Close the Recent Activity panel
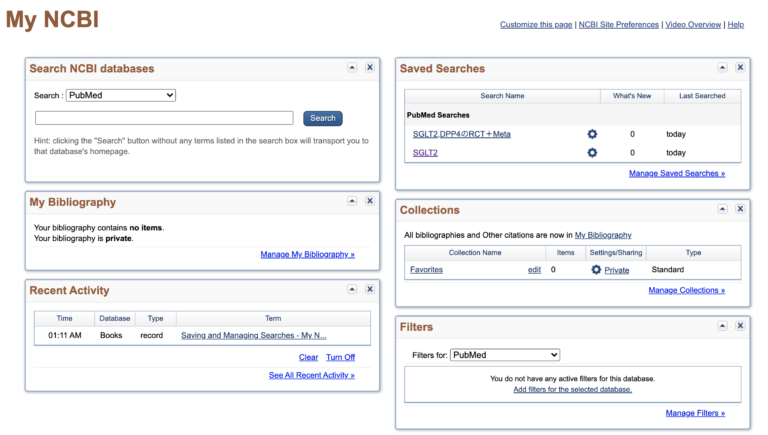The width and height of the screenshot is (768, 435). tap(370, 290)
